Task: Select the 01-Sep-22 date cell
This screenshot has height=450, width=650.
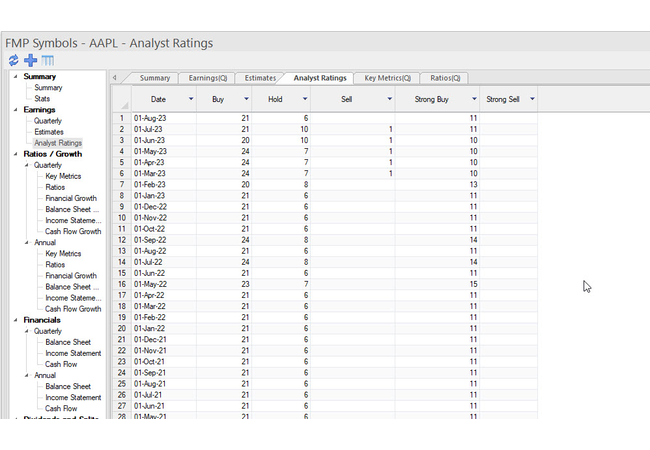Action: [x=164, y=240]
